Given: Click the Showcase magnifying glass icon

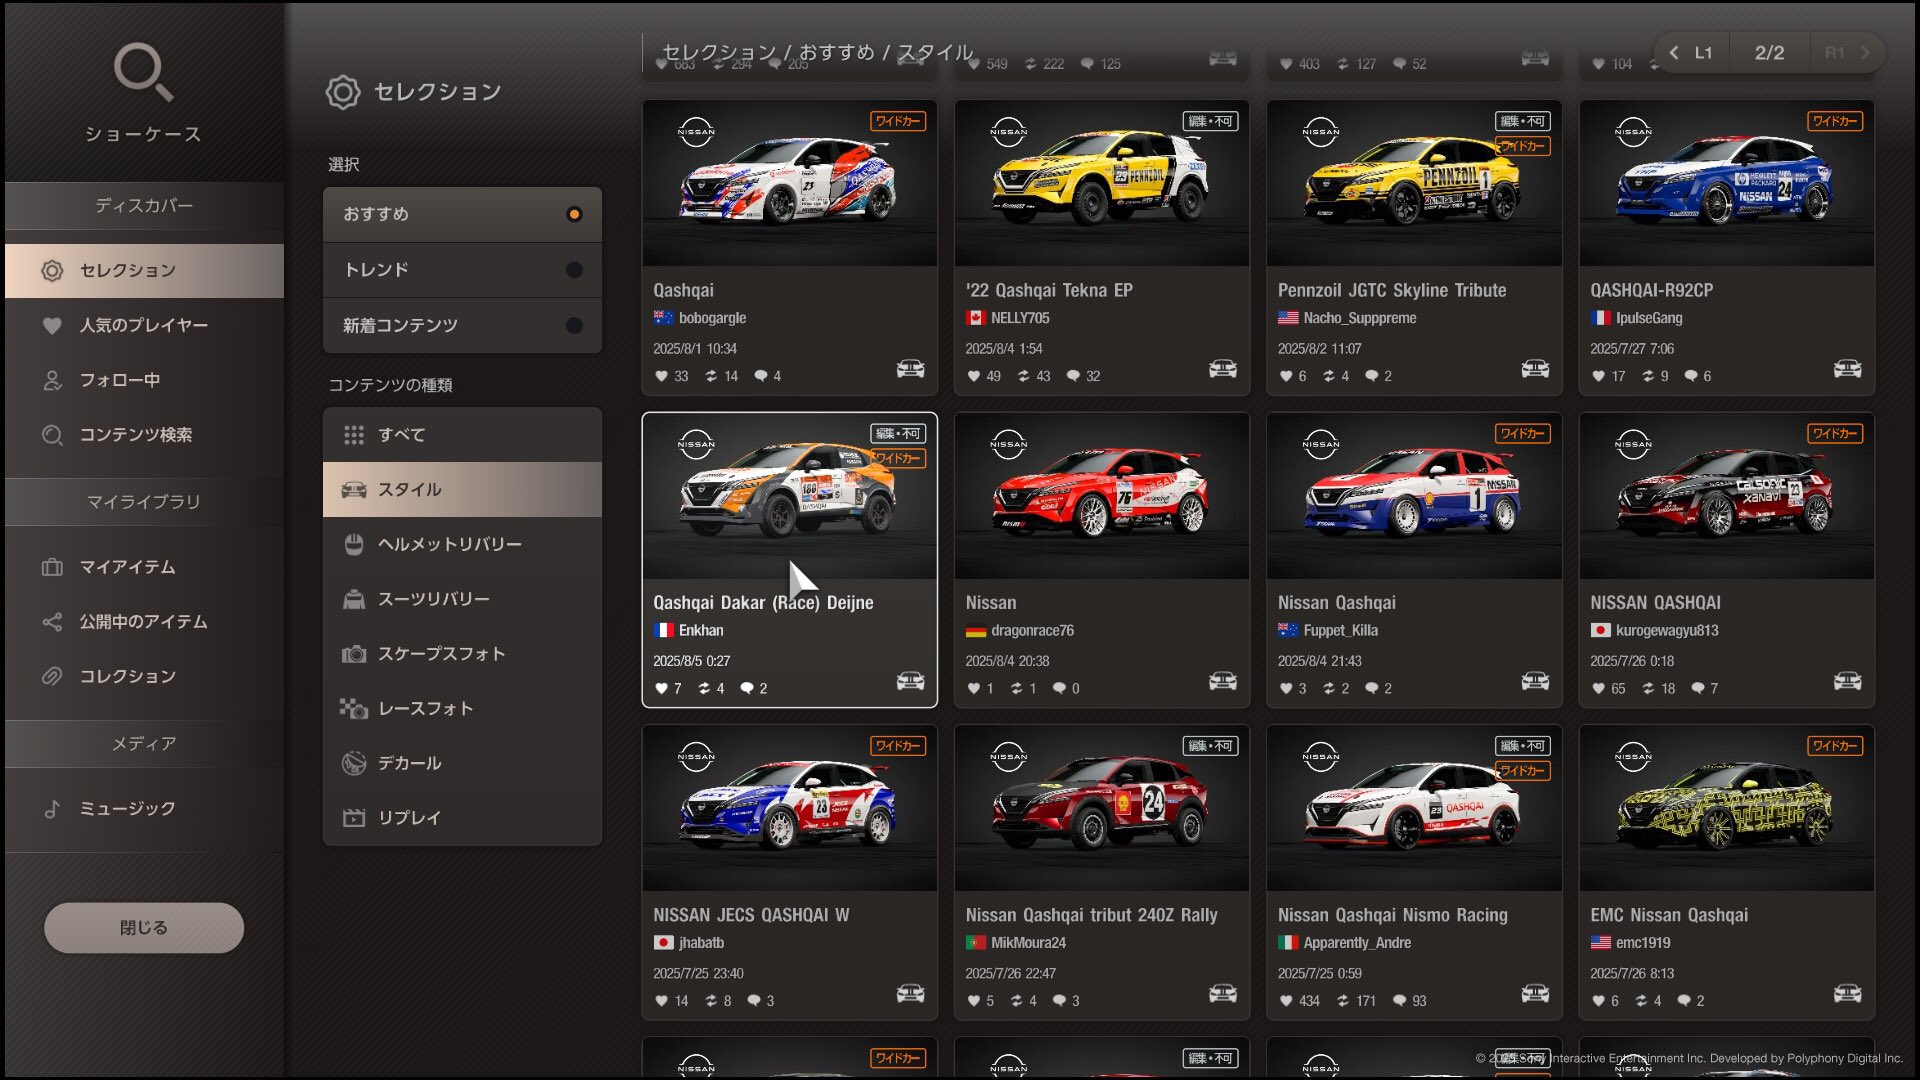Looking at the screenshot, I should tap(143, 71).
